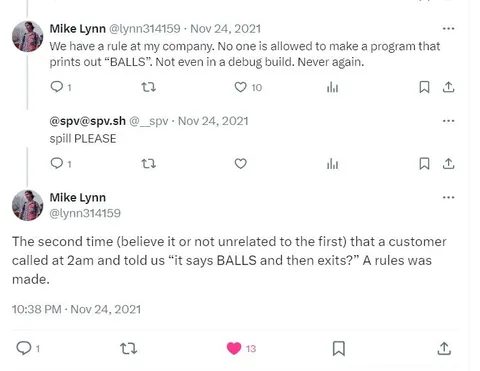Viewport: 480px width, 371px height.
Task: Like the 'spill PLEASE' tweet
Action: pos(240,164)
